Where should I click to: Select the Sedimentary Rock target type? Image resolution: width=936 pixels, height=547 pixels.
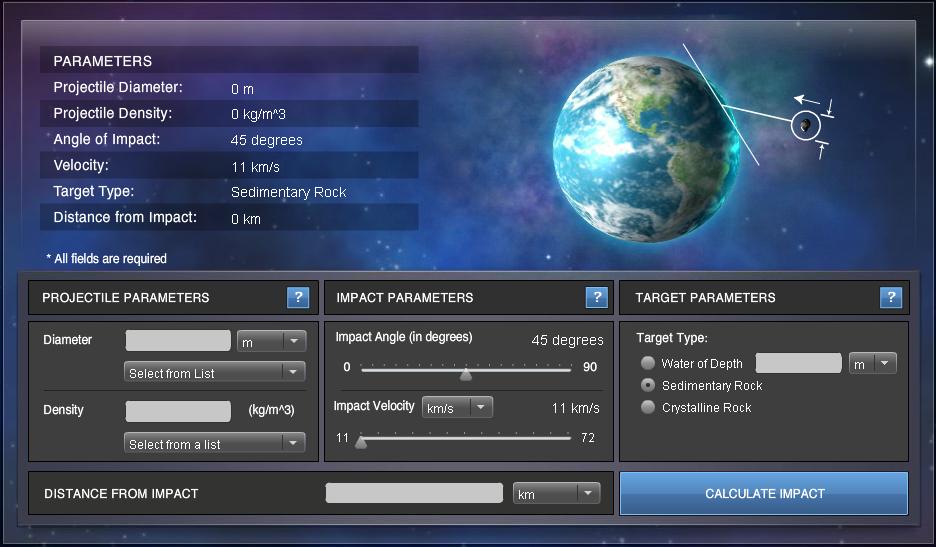pyautogui.click(x=648, y=385)
